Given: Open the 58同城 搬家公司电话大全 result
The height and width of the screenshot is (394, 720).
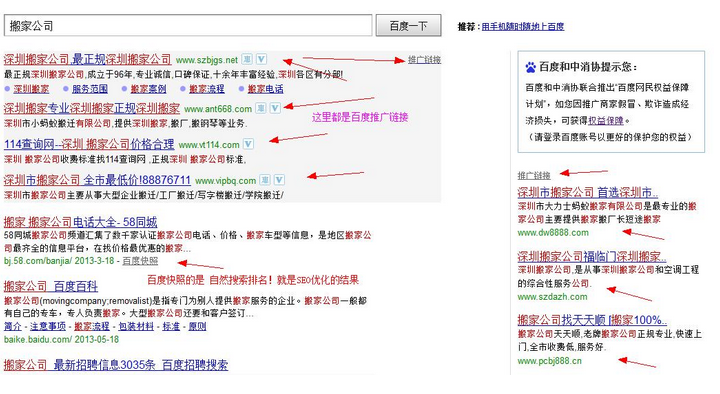Looking at the screenshot, I should click(80, 222).
